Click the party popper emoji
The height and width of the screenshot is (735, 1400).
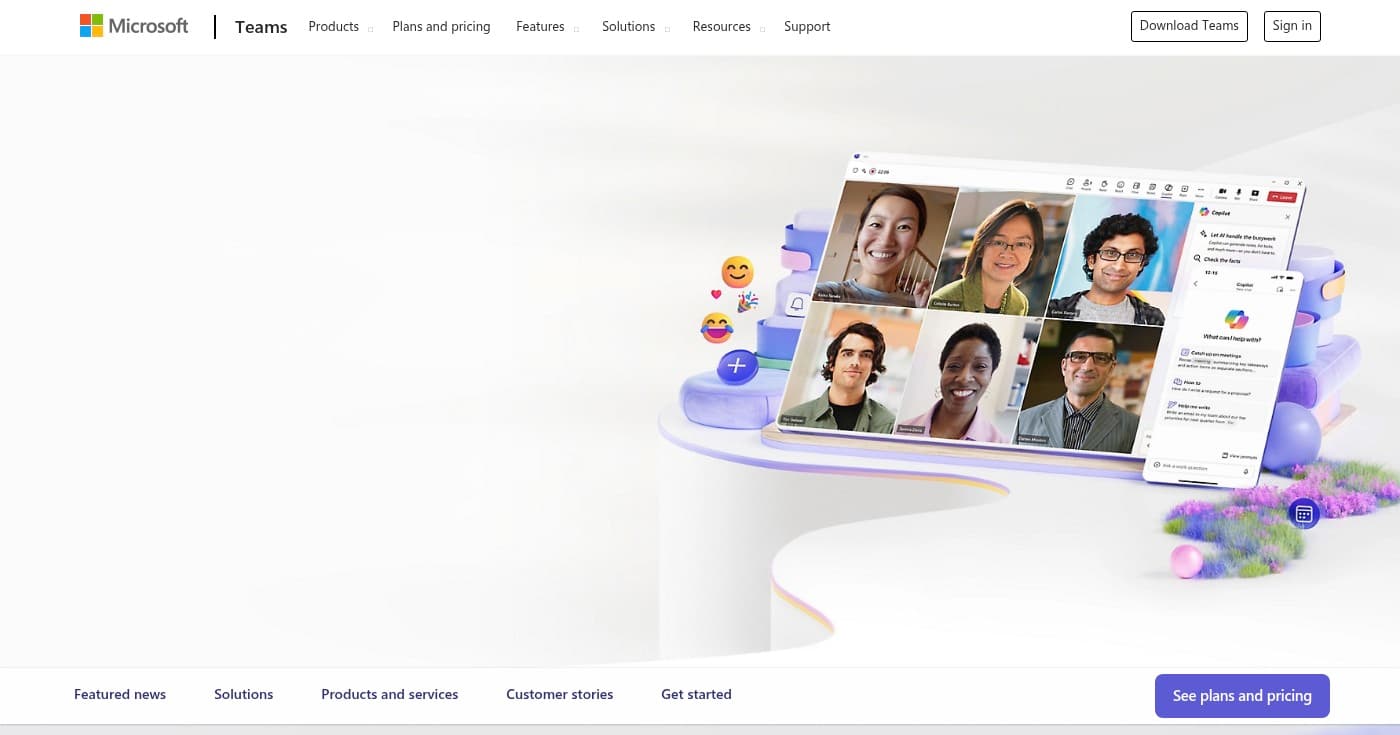(747, 302)
